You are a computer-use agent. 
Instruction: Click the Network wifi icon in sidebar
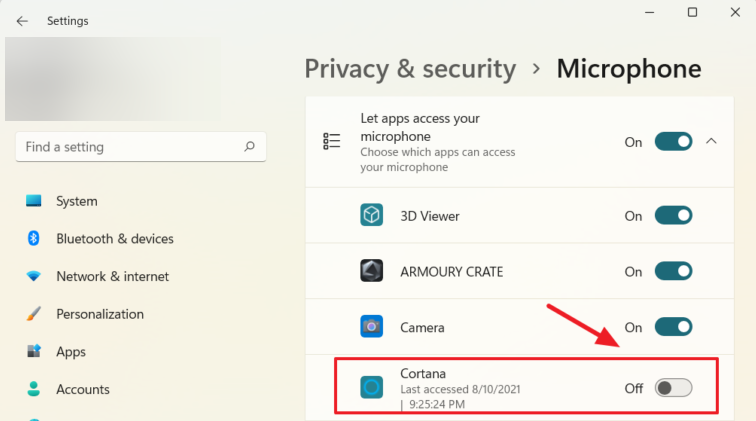[33, 276]
